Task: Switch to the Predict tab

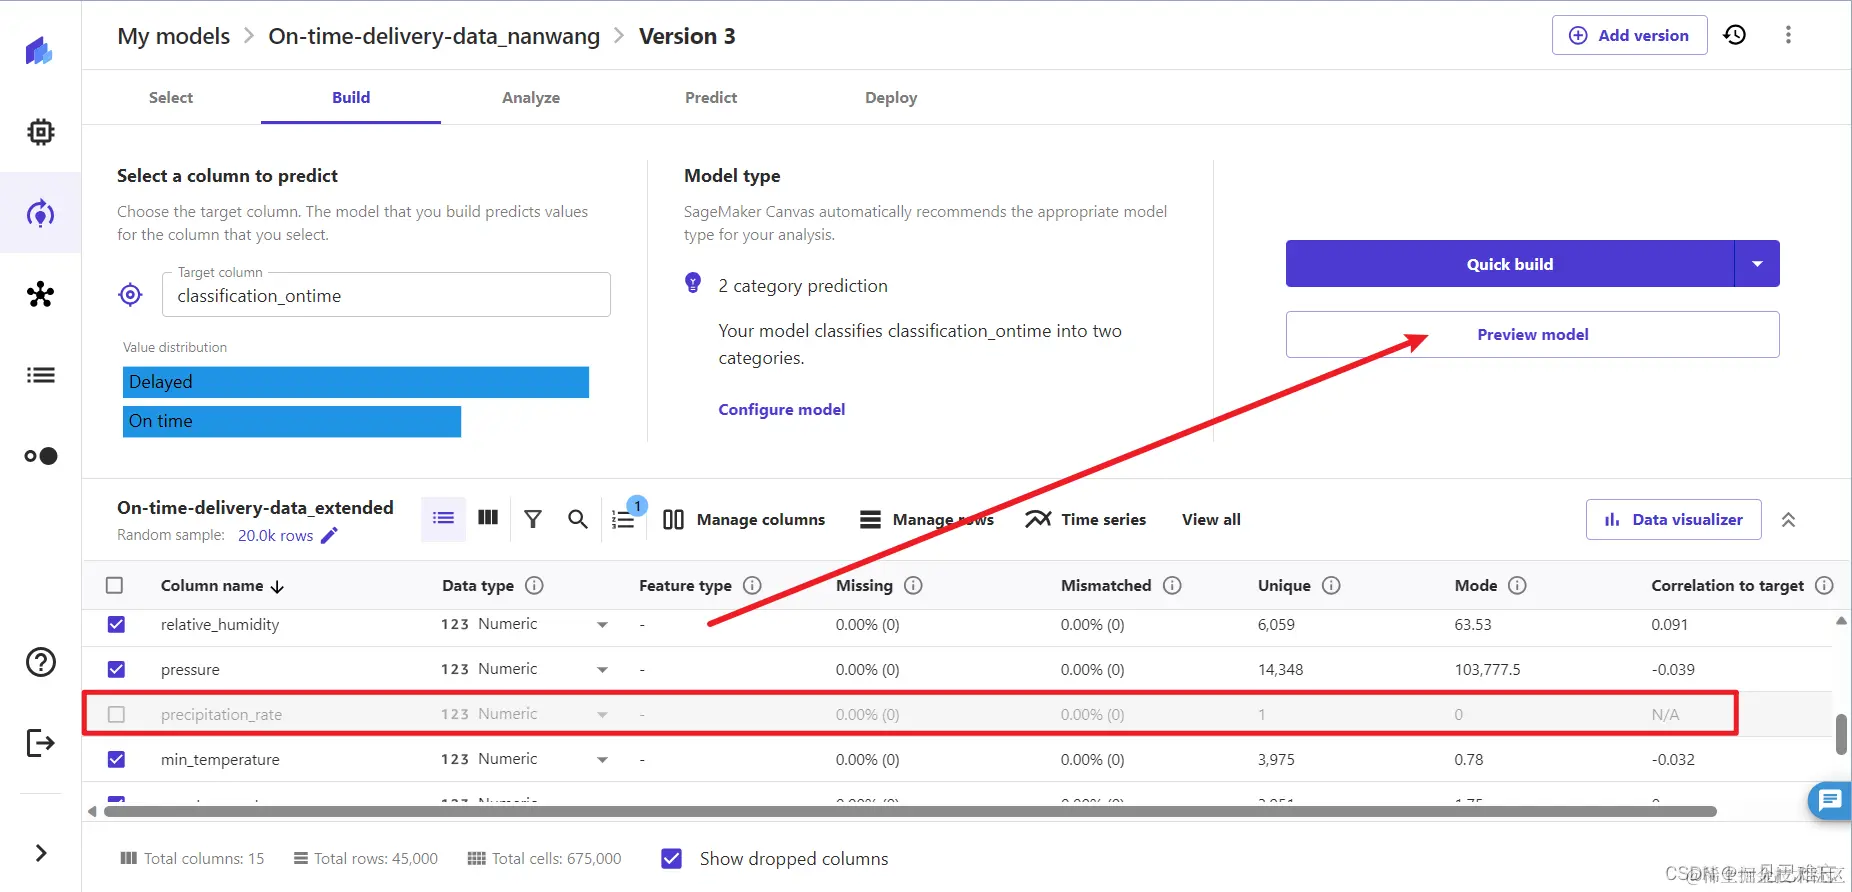Action: [711, 97]
